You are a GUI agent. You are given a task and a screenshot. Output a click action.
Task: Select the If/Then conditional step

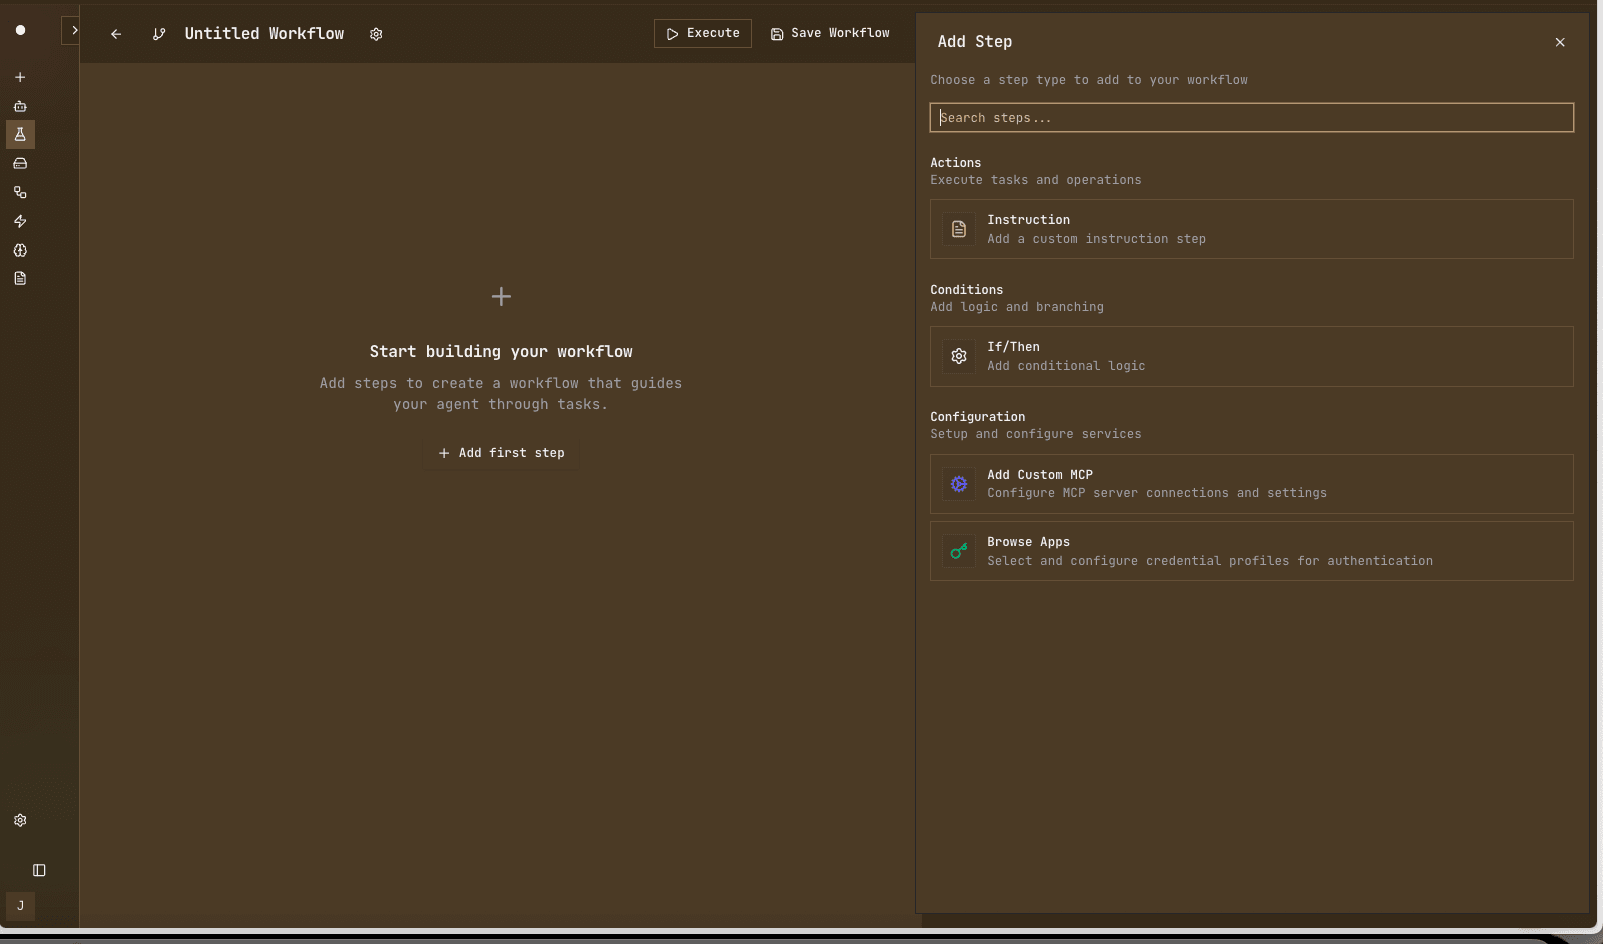[1250, 356]
